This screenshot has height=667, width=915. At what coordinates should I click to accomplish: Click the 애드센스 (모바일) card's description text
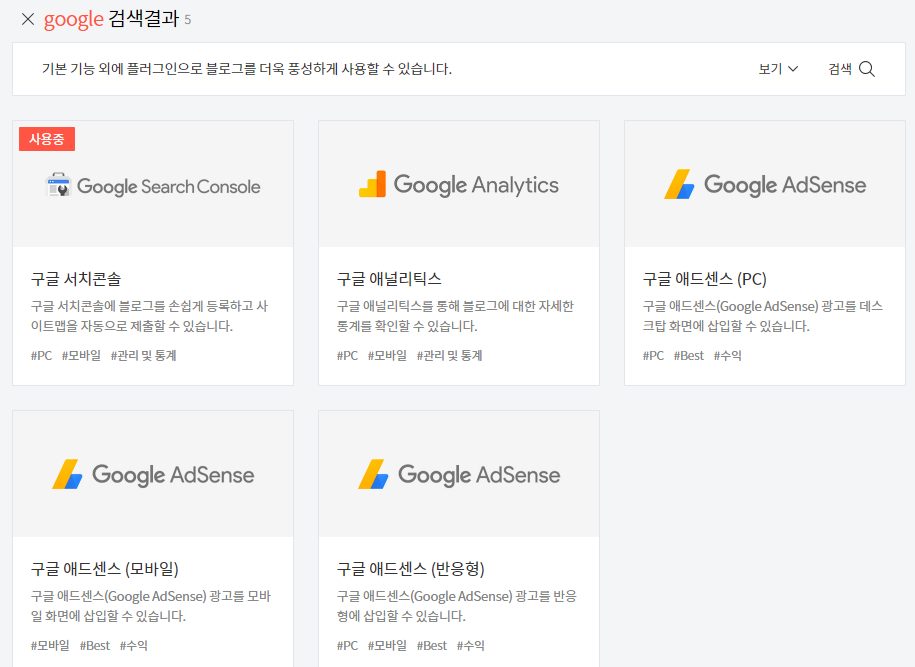point(151,606)
